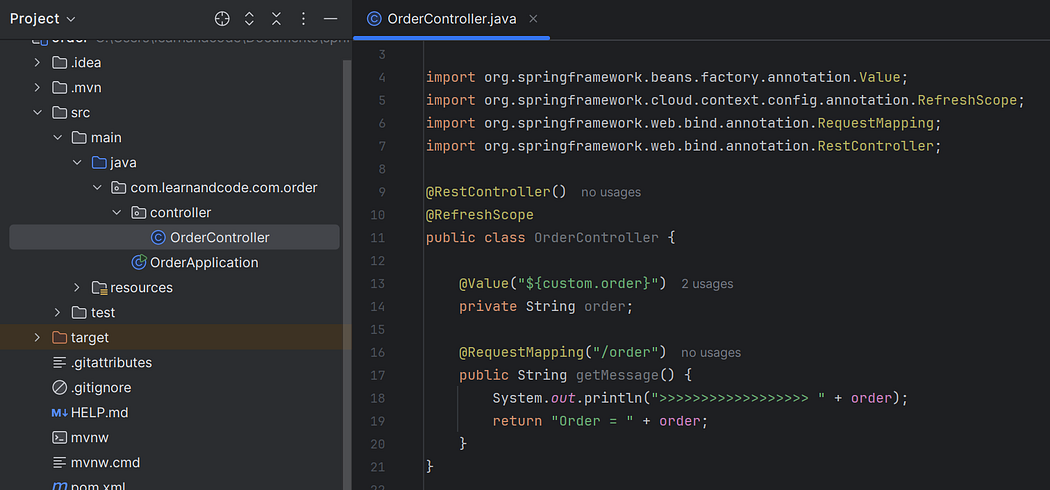Click the Collapse All icon in Project toolbar
The height and width of the screenshot is (490, 1050).
pos(276,19)
